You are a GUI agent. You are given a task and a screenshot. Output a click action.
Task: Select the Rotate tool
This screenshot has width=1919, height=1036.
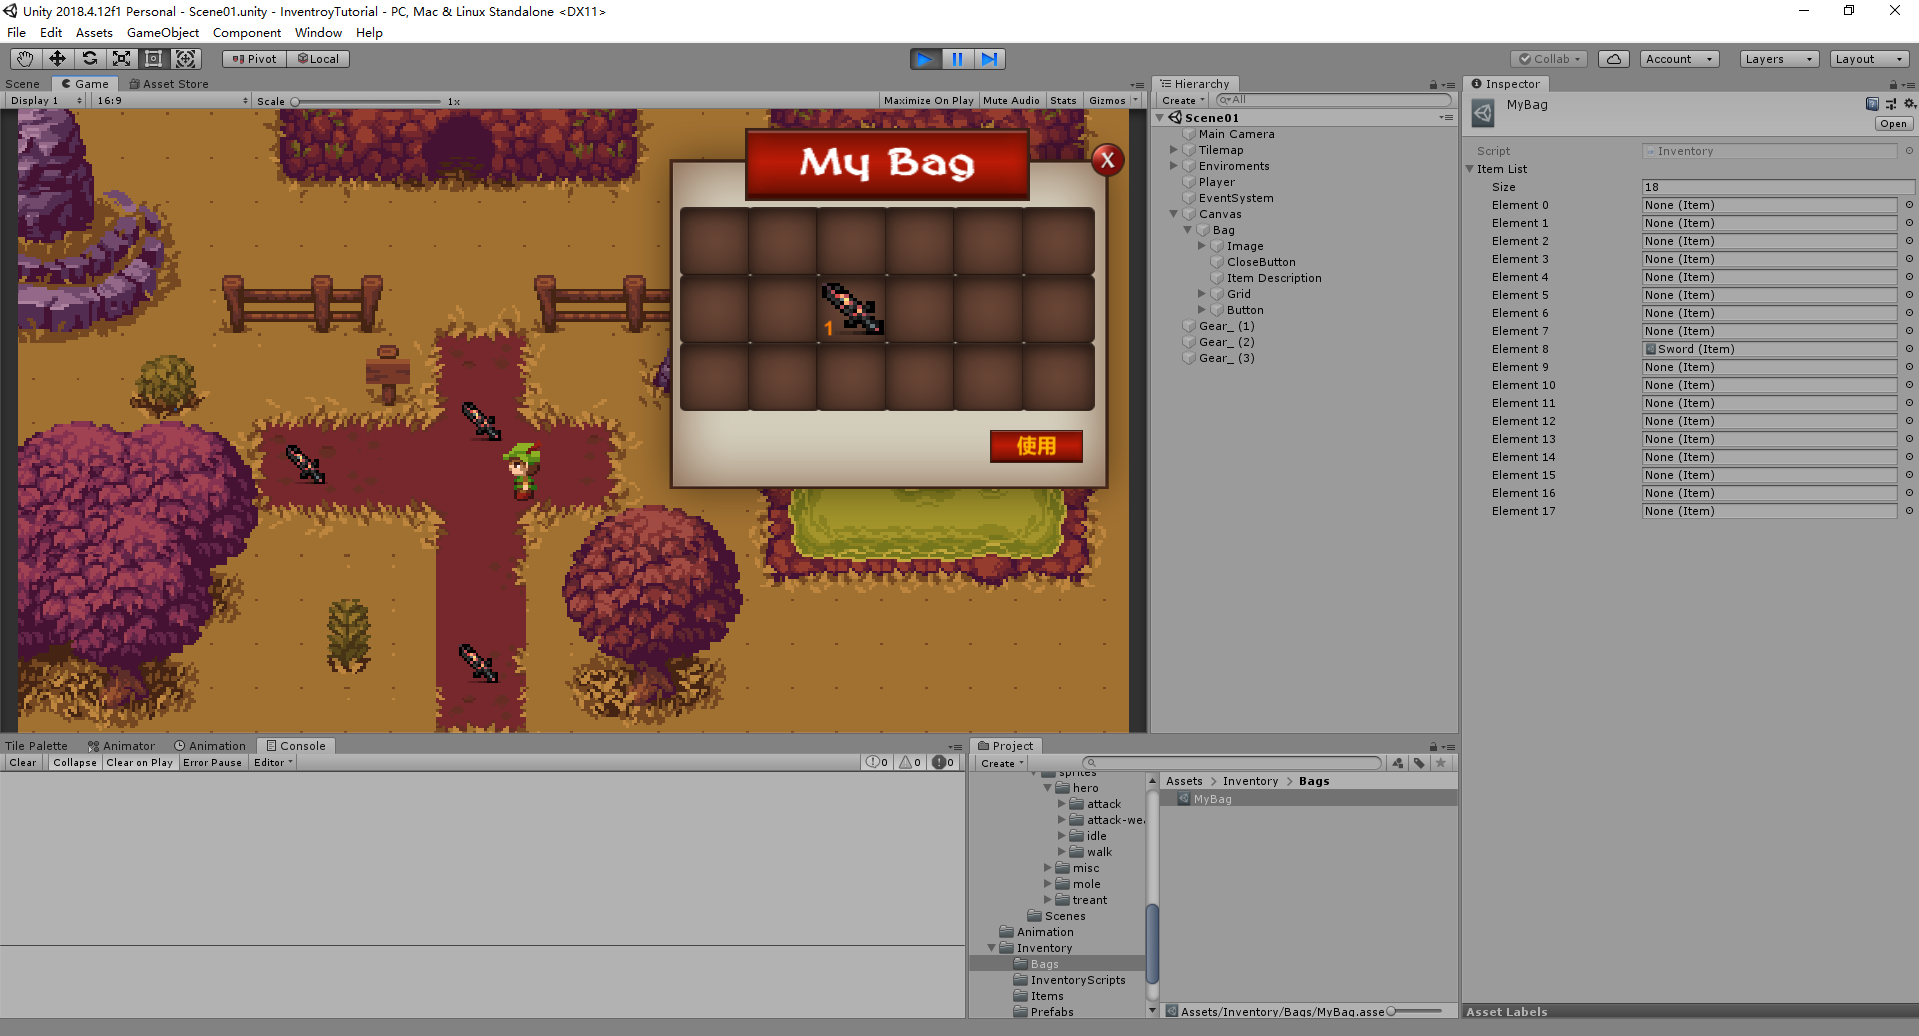89,59
